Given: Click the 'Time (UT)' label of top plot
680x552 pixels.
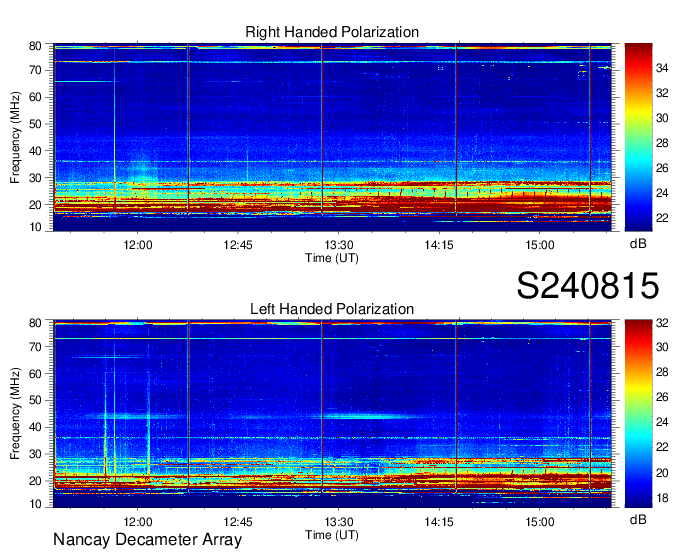Looking at the screenshot, I should click(x=332, y=258).
